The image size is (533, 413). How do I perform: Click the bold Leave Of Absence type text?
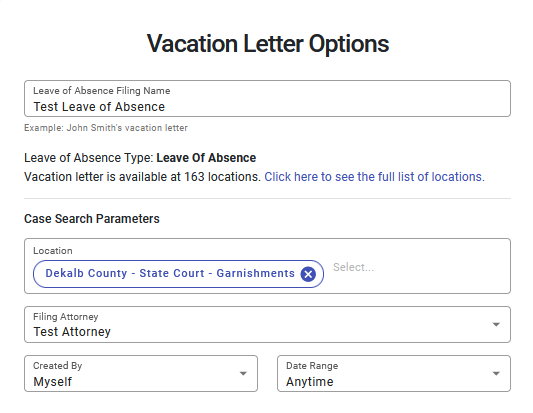click(206, 158)
